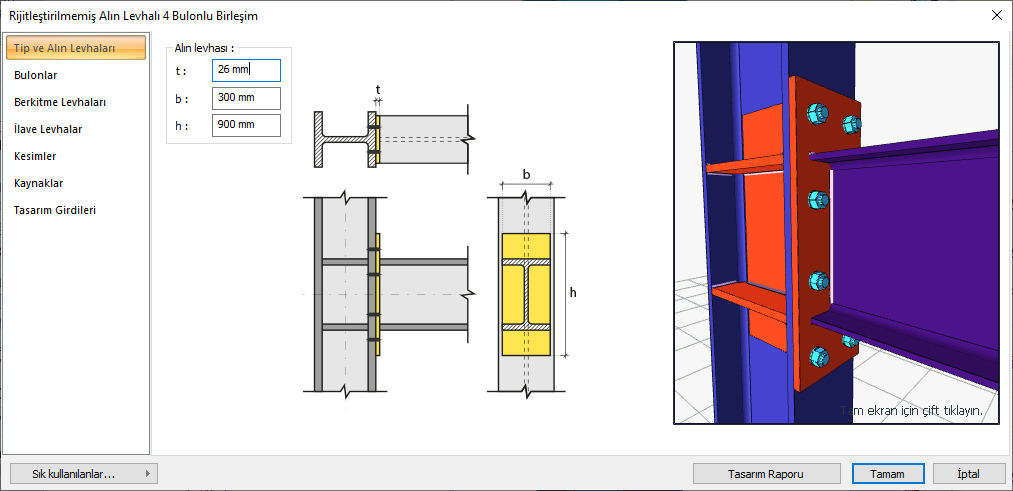
Task: Expand the Sık kullanılanlar dropdown
Action: coord(82,473)
